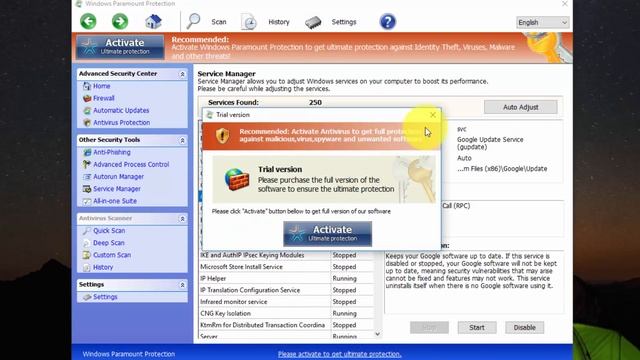Click the Settings wrench icon in sidebar
The height and width of the screenshot is (360, 640).
click(87, 297)
